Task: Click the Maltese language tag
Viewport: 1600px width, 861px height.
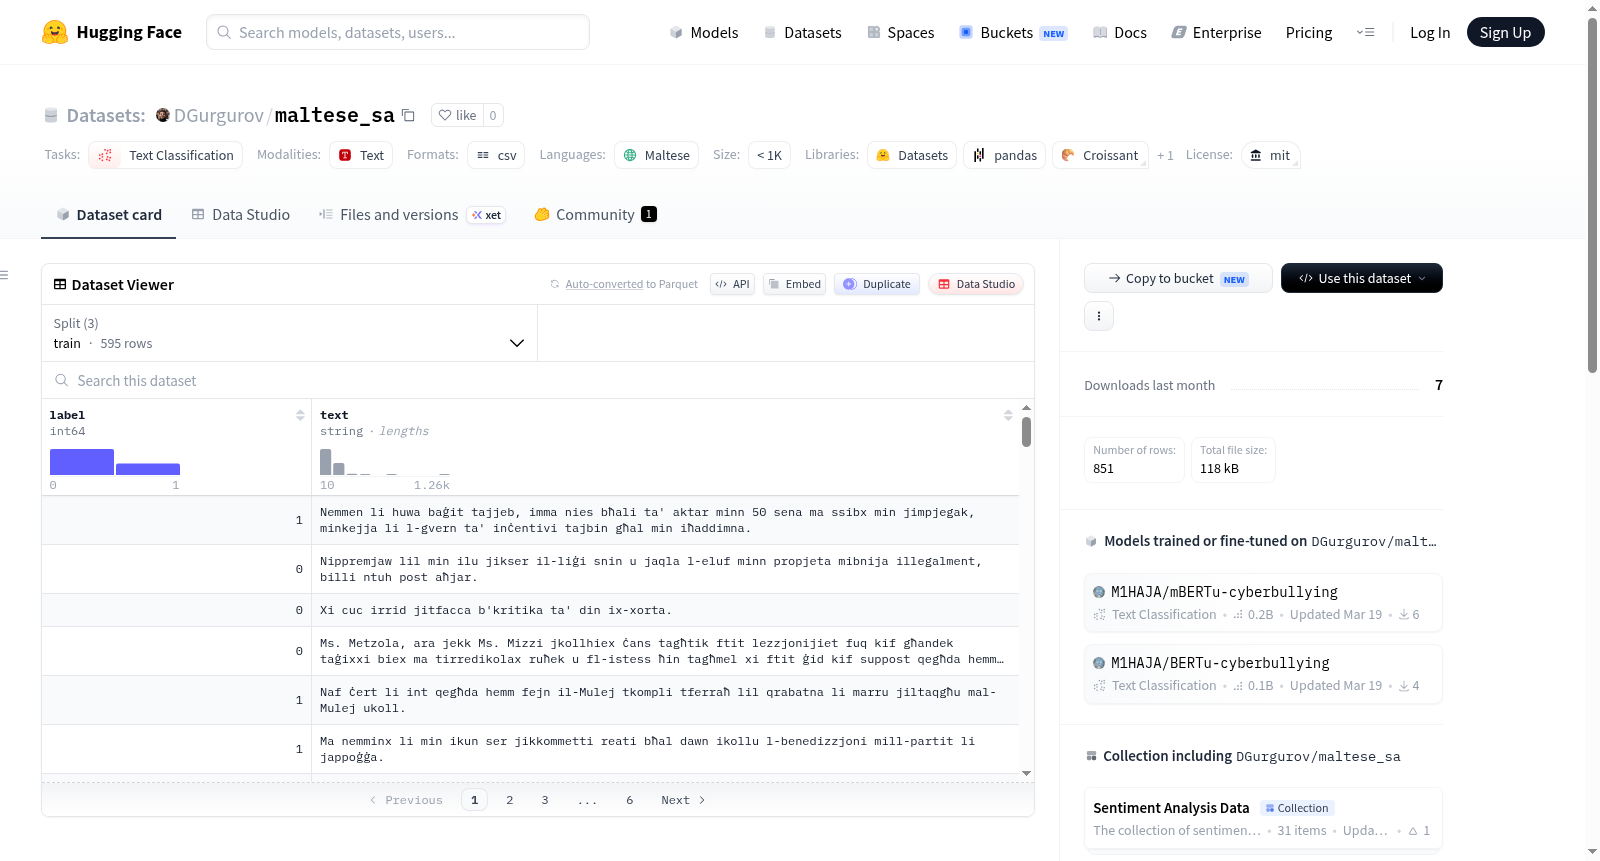Action: [656, 155]
